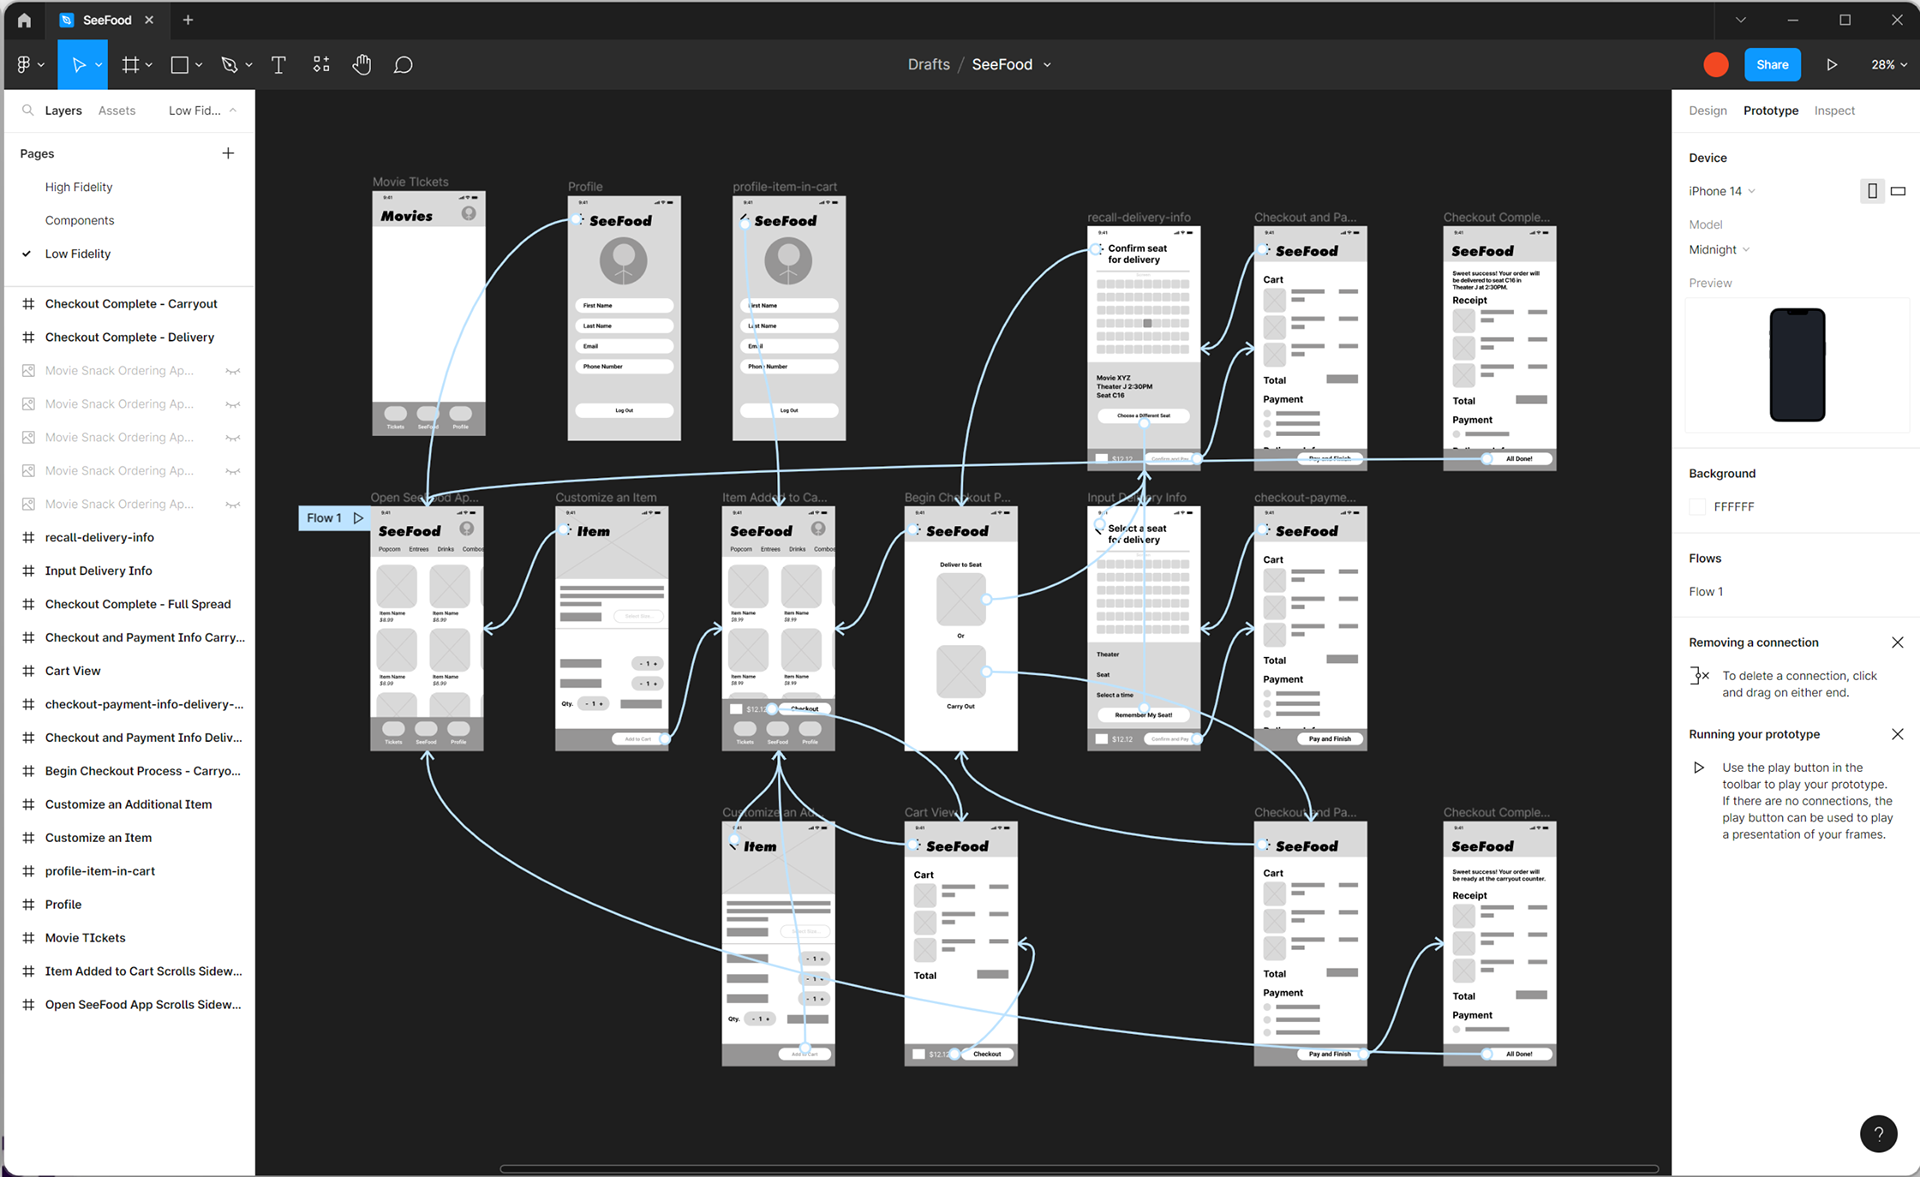Select the Rectangle shape tool
The height and width of the screenshot is (1177, 1920).
pos(180,65)
